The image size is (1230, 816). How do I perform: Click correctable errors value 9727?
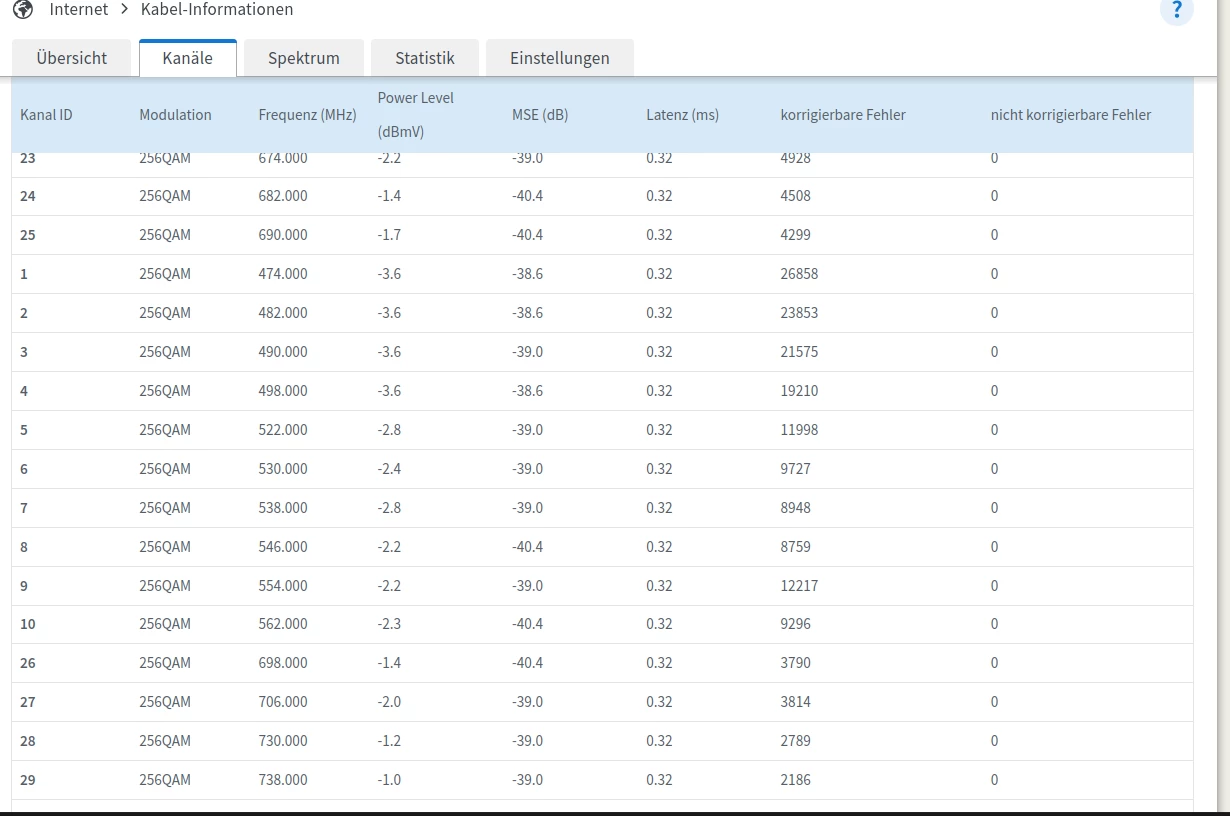pos(795,469)
